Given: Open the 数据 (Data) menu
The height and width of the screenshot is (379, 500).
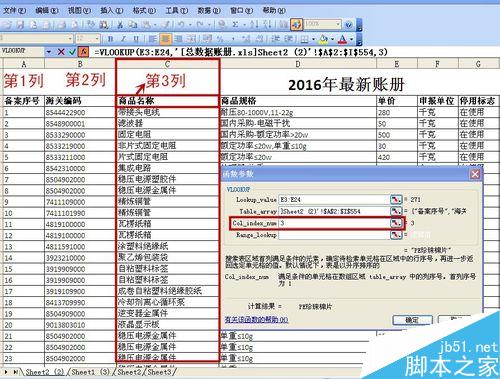Looking at the screenshot, I should pos(209,10).
